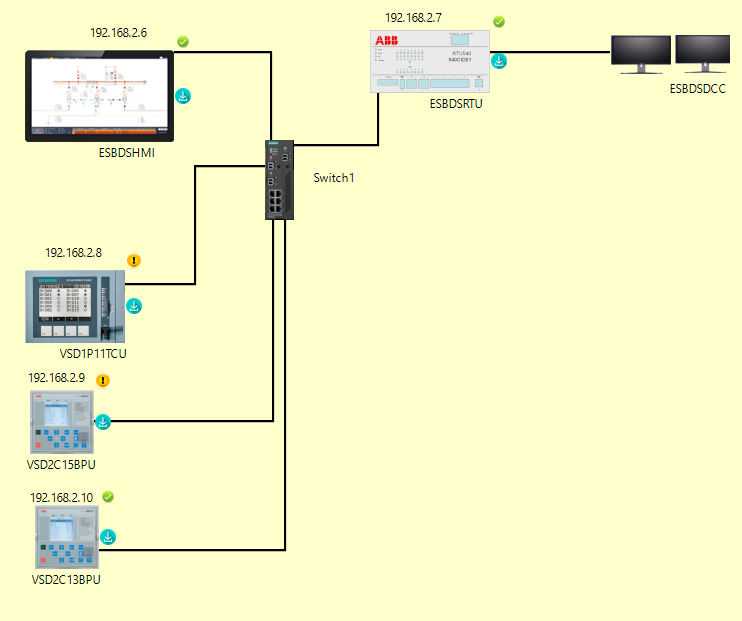Click the ESBDSDCC name label
742x621 pixels.
click(698, 90)
